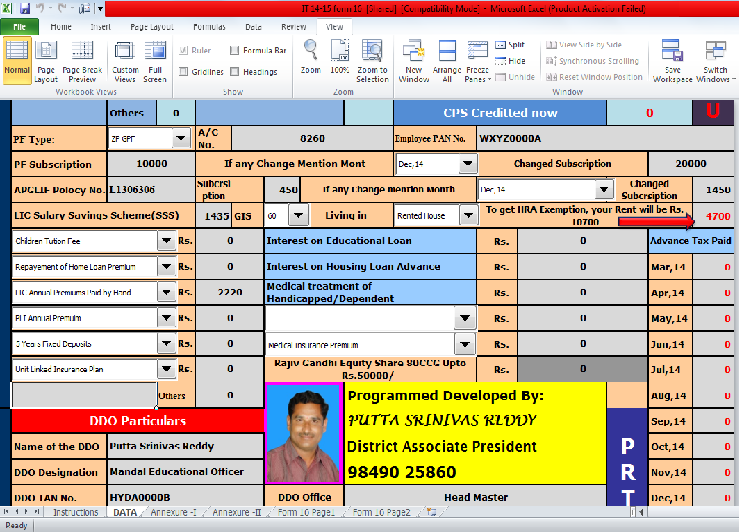
Task: Click CPS Creditted now header
Action: 500,113
